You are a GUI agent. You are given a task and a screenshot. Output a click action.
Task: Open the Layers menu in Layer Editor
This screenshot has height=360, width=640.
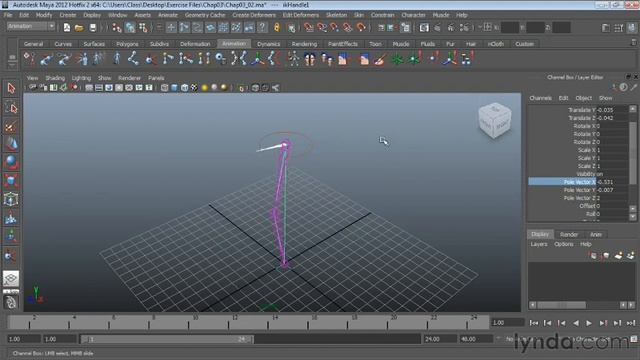(x=539, y=244)
